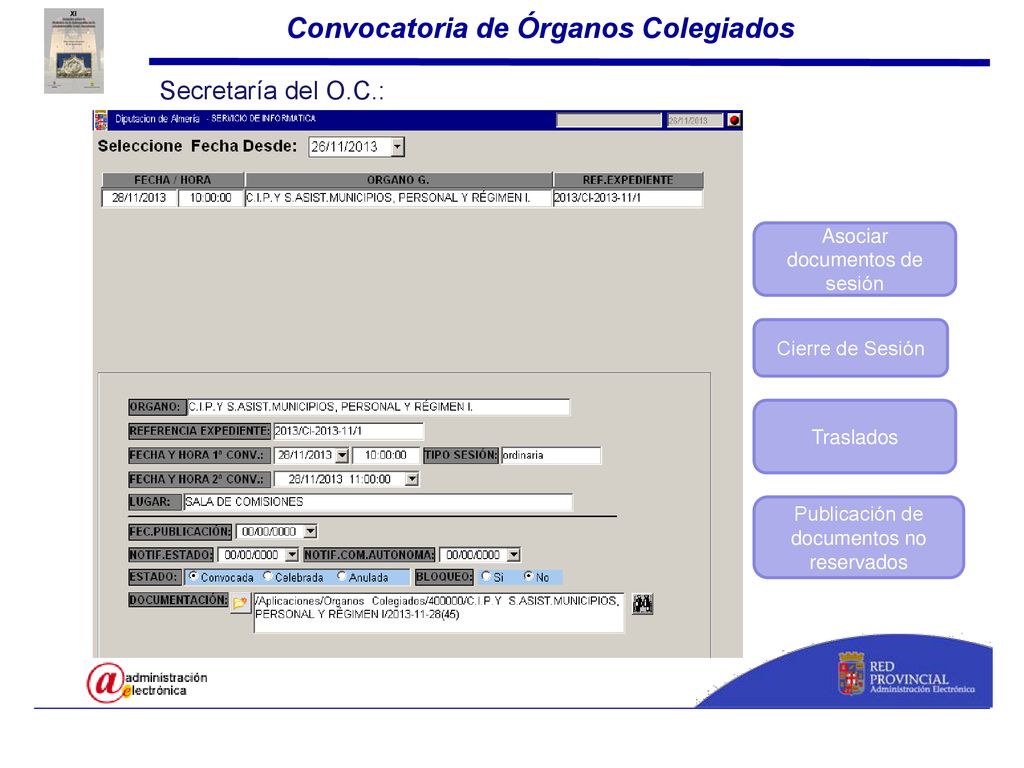Open the 2ª Conv. date-time dropdown arrow
This screenshot has height=768, width=1024.
(x=411, y=479)
